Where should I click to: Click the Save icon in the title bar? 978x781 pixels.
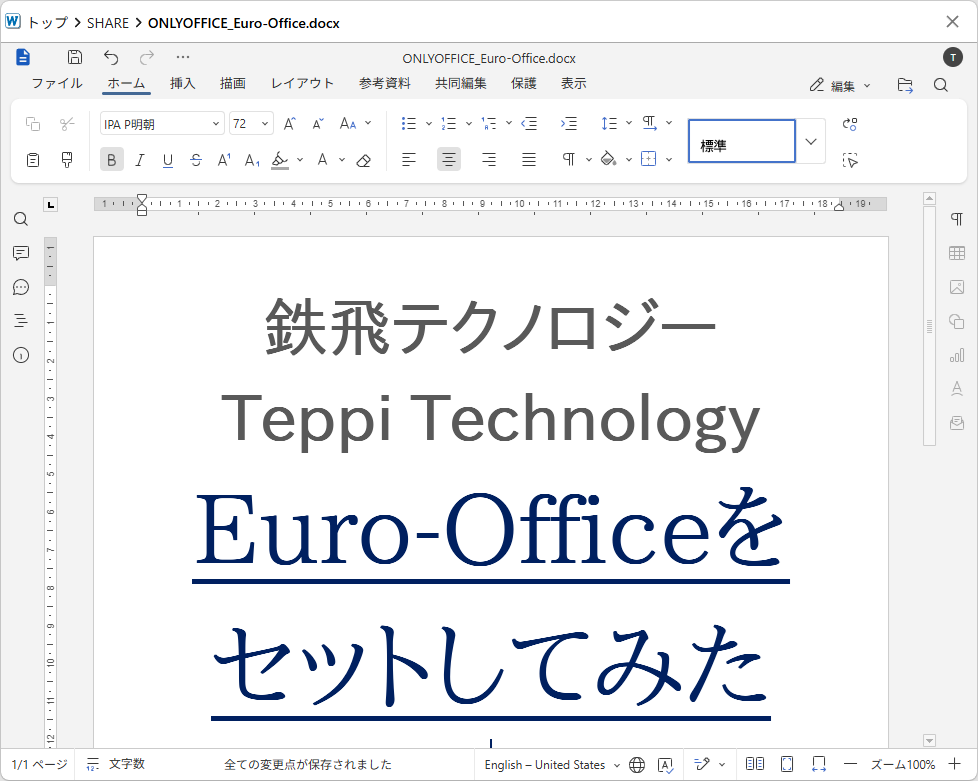coord(75,57)
